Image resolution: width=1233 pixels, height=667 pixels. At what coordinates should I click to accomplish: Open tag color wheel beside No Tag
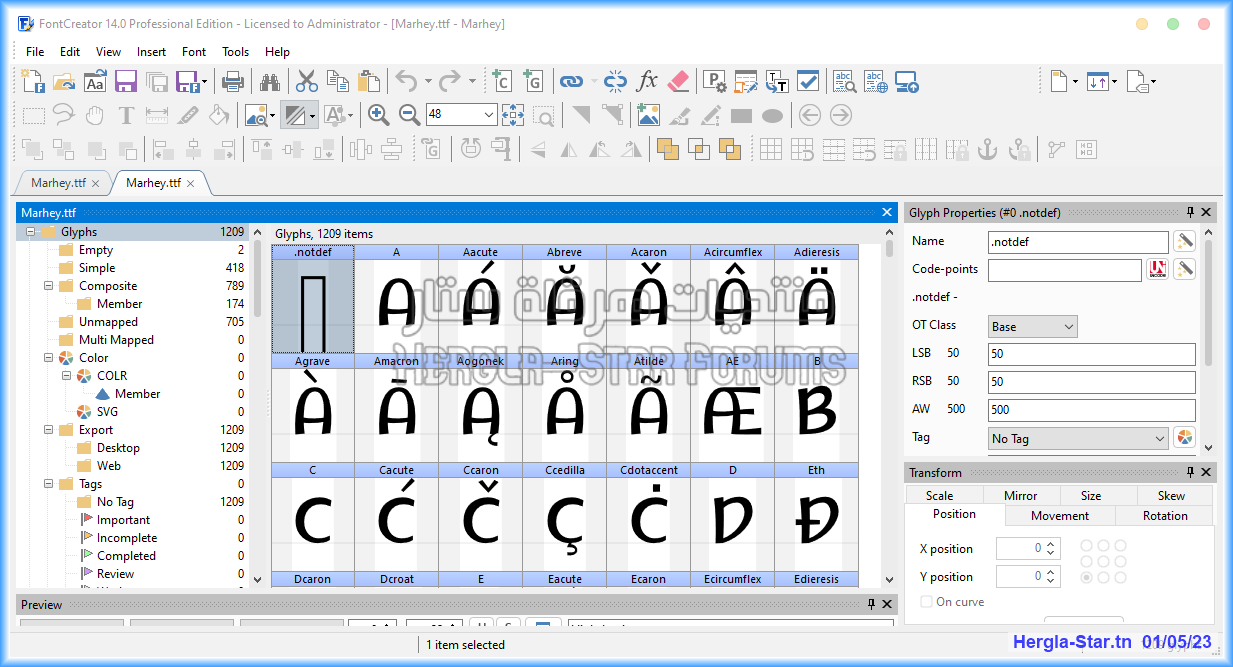[1184, 438]
